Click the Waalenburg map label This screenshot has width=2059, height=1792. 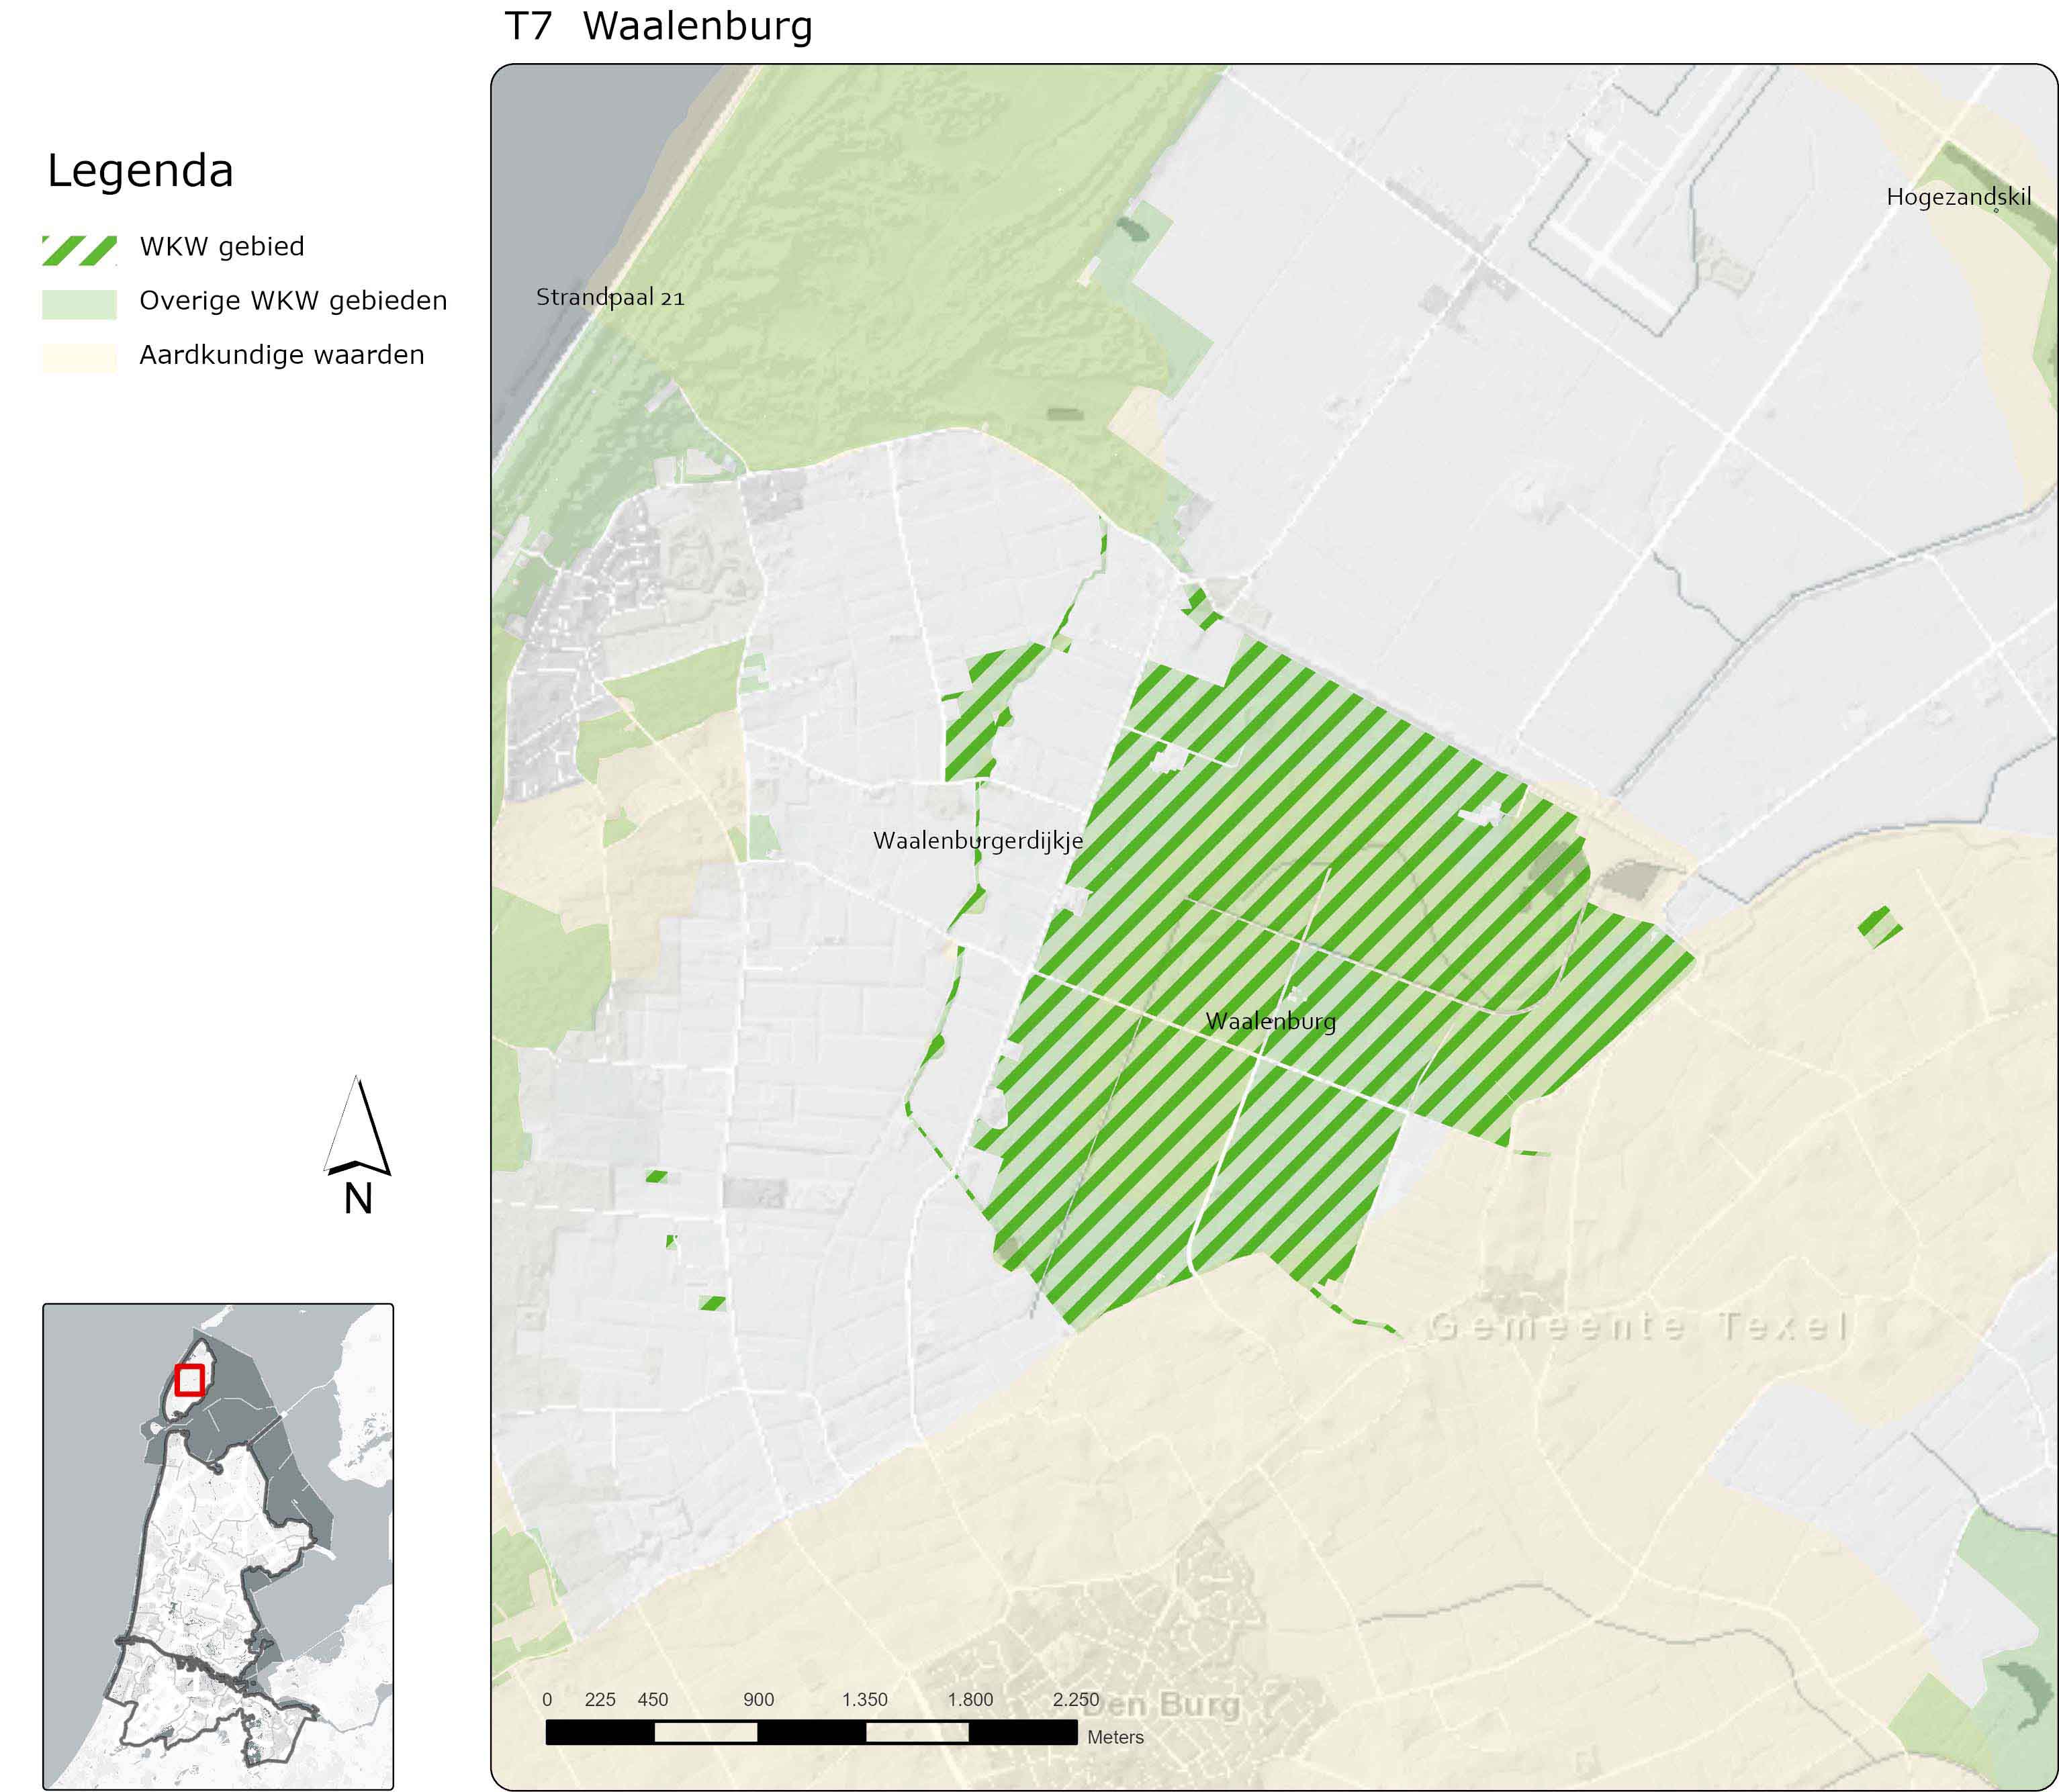pos(1270,1021)
